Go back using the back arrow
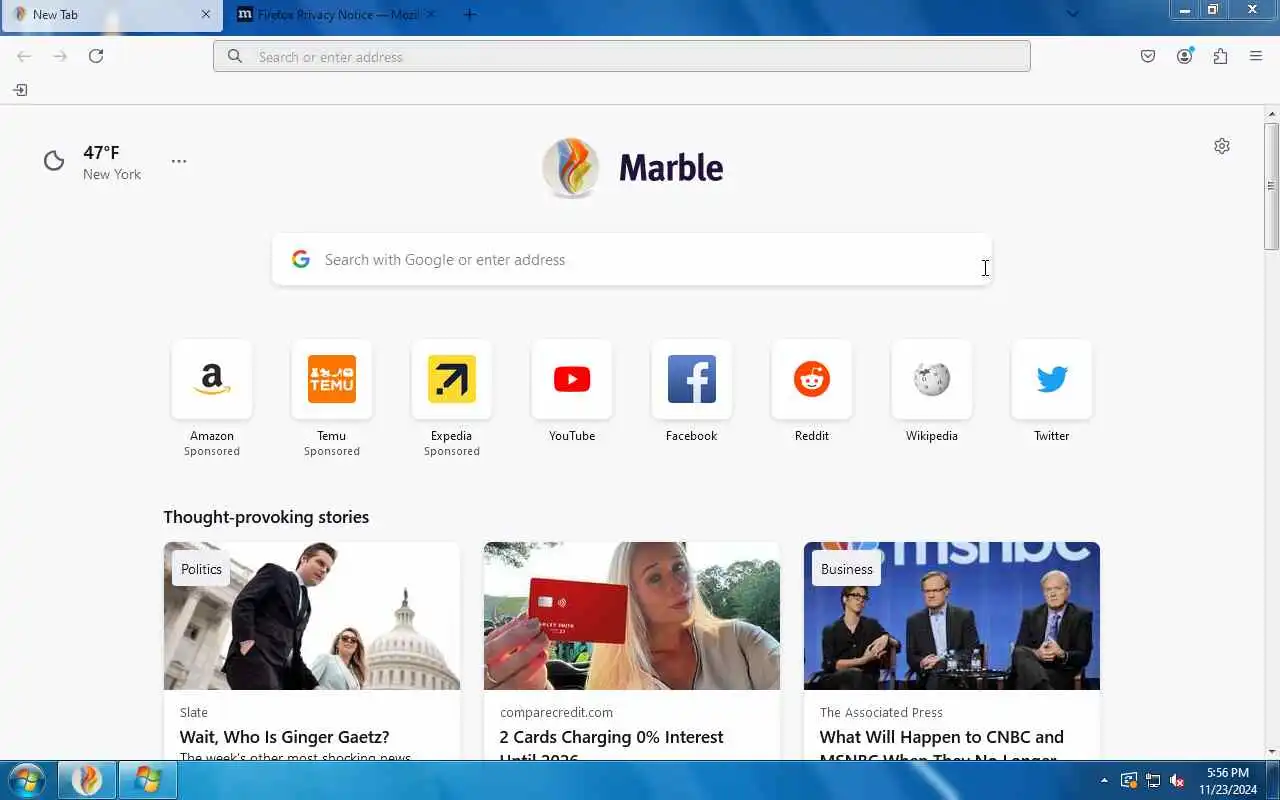Viewport: 1280px width, 800px height. pos(24,56)
